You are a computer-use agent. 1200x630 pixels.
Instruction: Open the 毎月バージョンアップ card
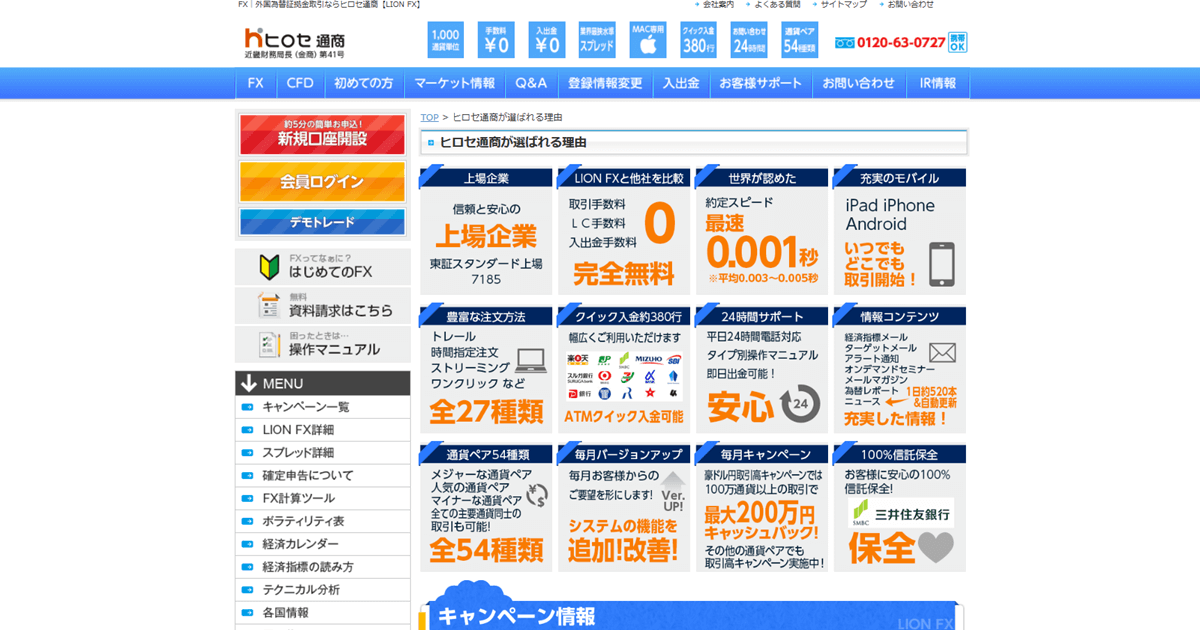tap(624, 507)
